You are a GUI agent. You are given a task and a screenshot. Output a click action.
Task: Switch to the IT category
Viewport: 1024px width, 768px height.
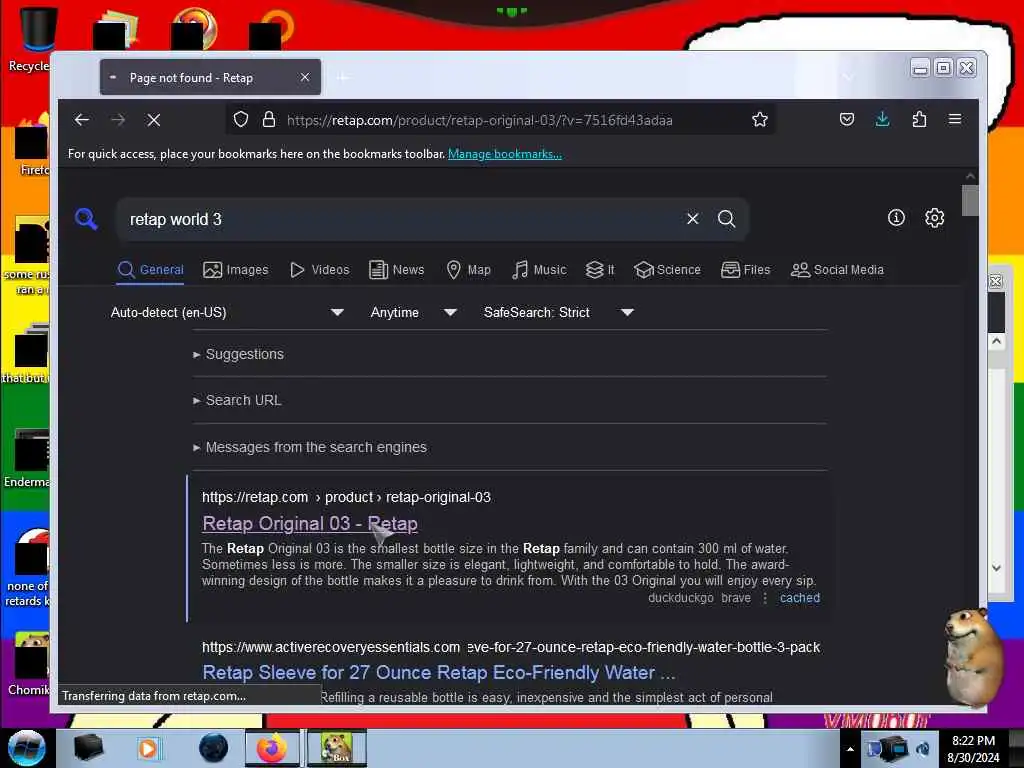600,270
